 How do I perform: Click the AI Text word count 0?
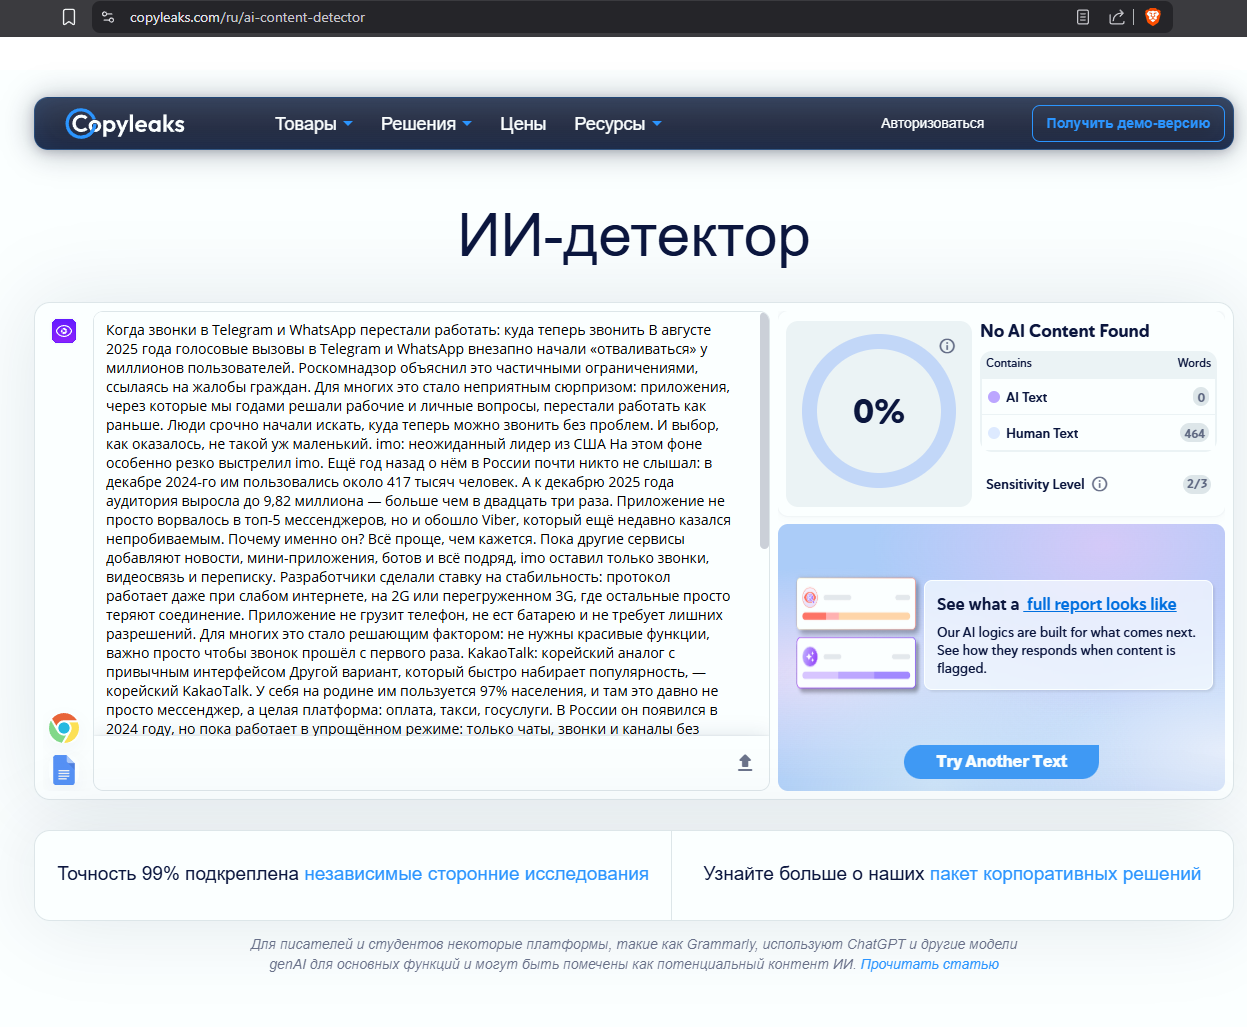[x=1201, y=397]
